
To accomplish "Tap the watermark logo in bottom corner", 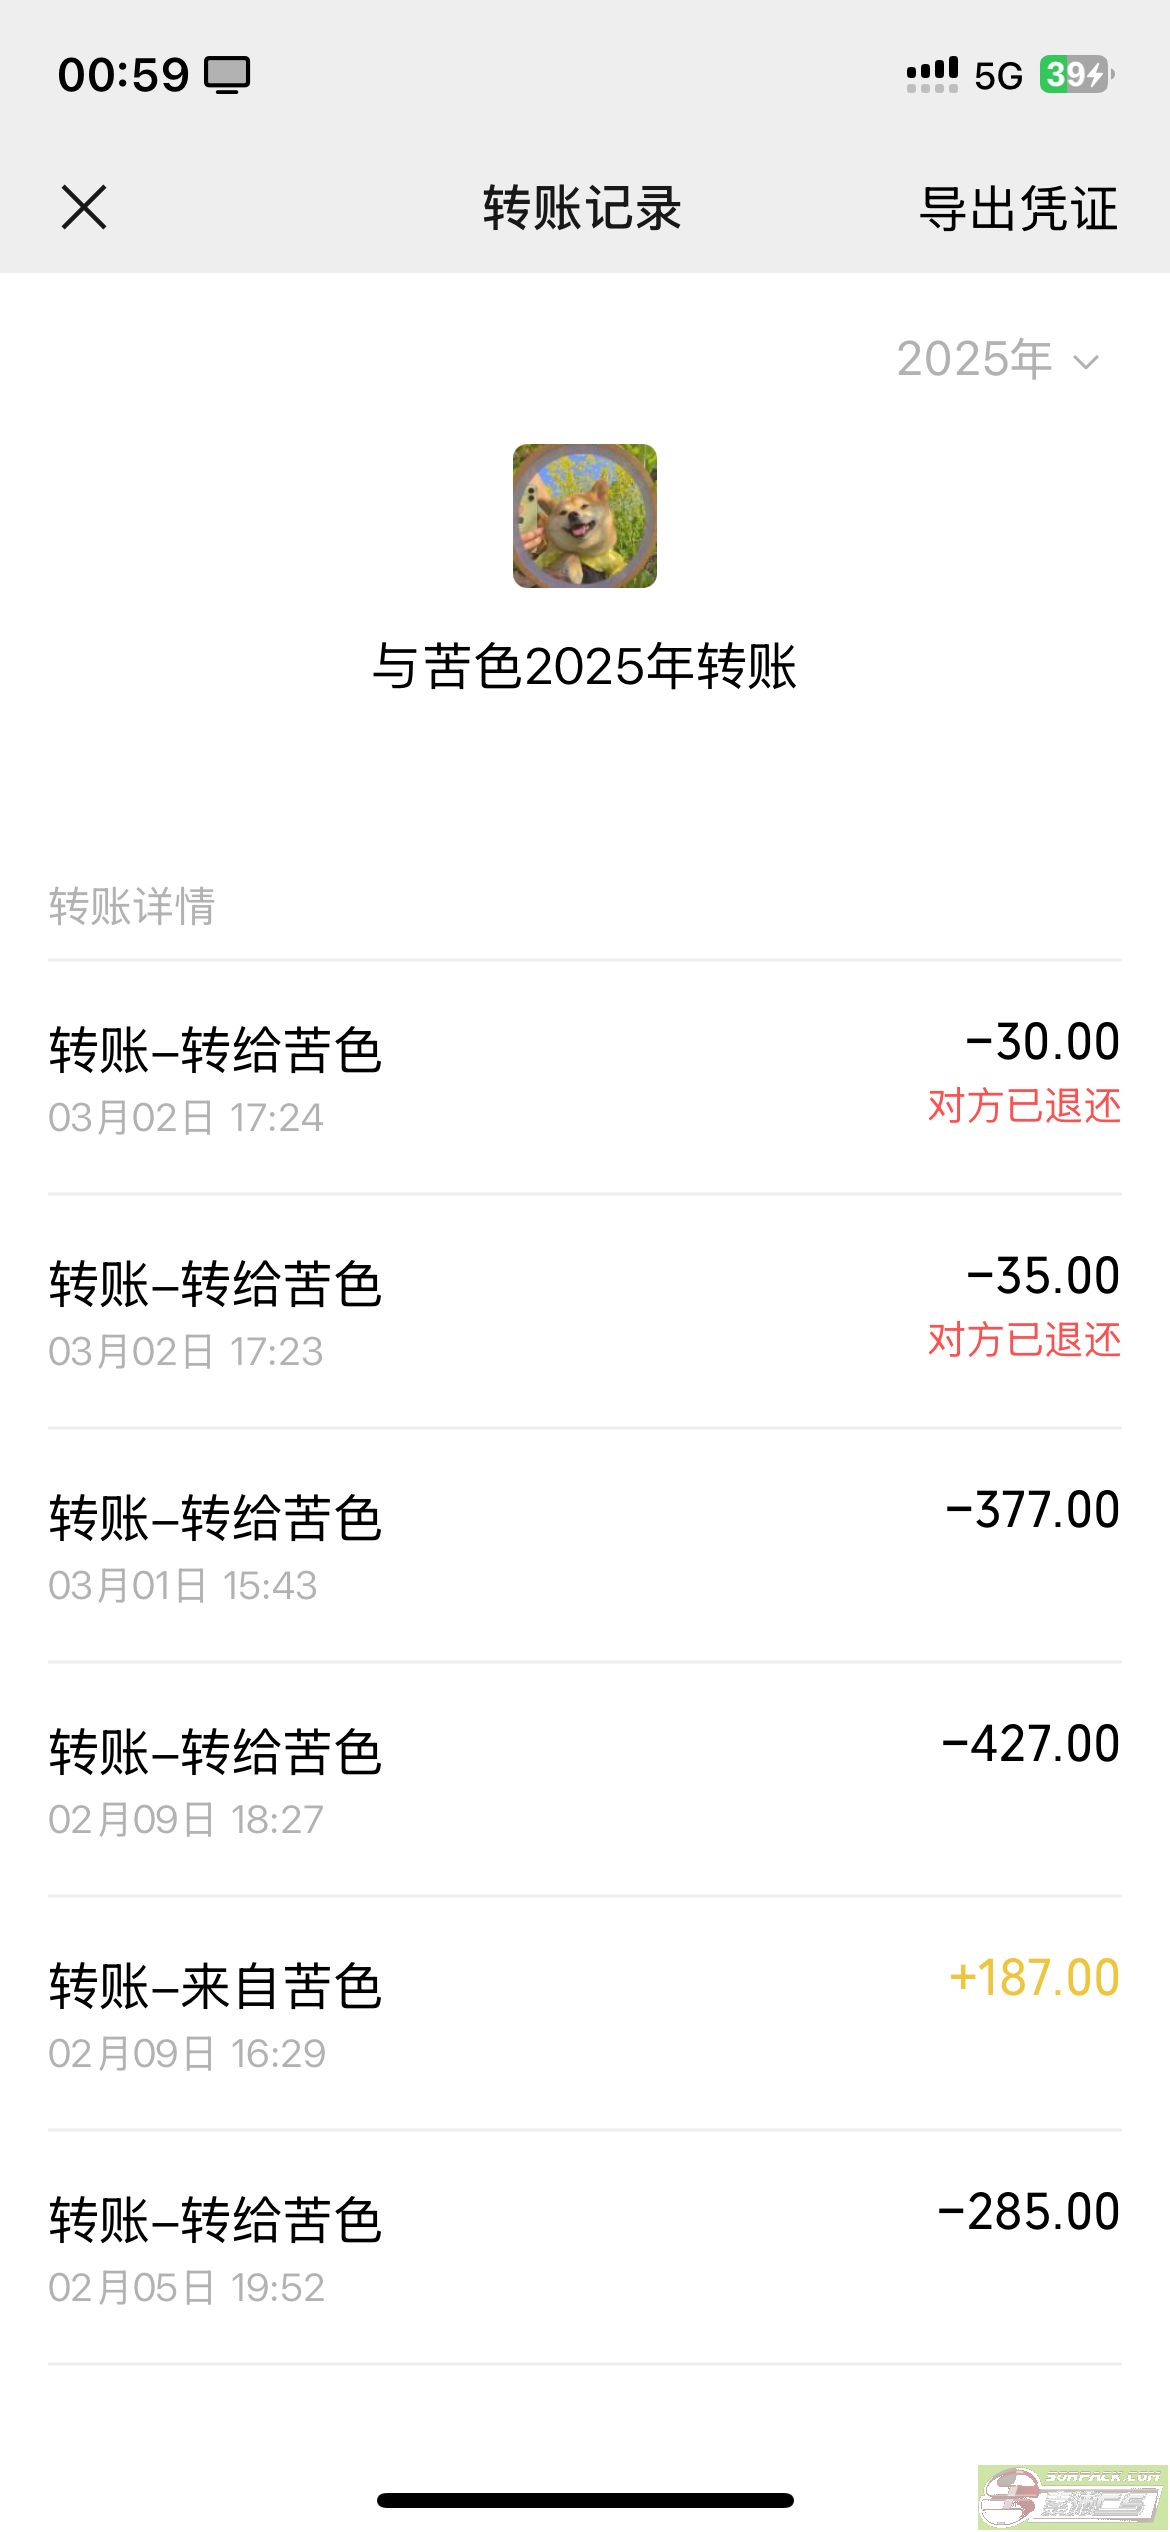I will (1072, 2497).
